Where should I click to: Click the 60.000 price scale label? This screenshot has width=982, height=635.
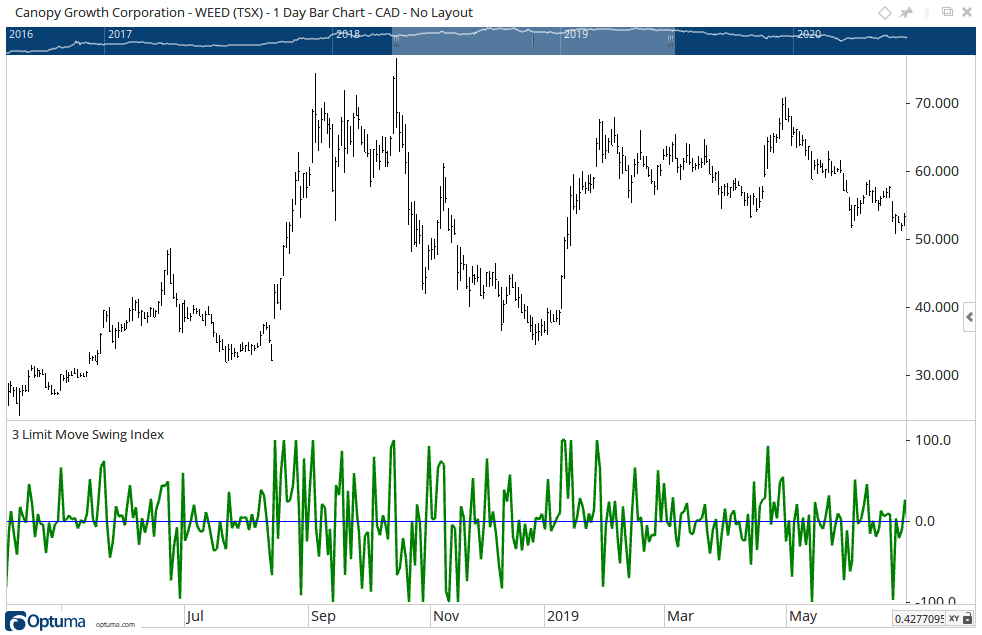(x=937, y=171)
